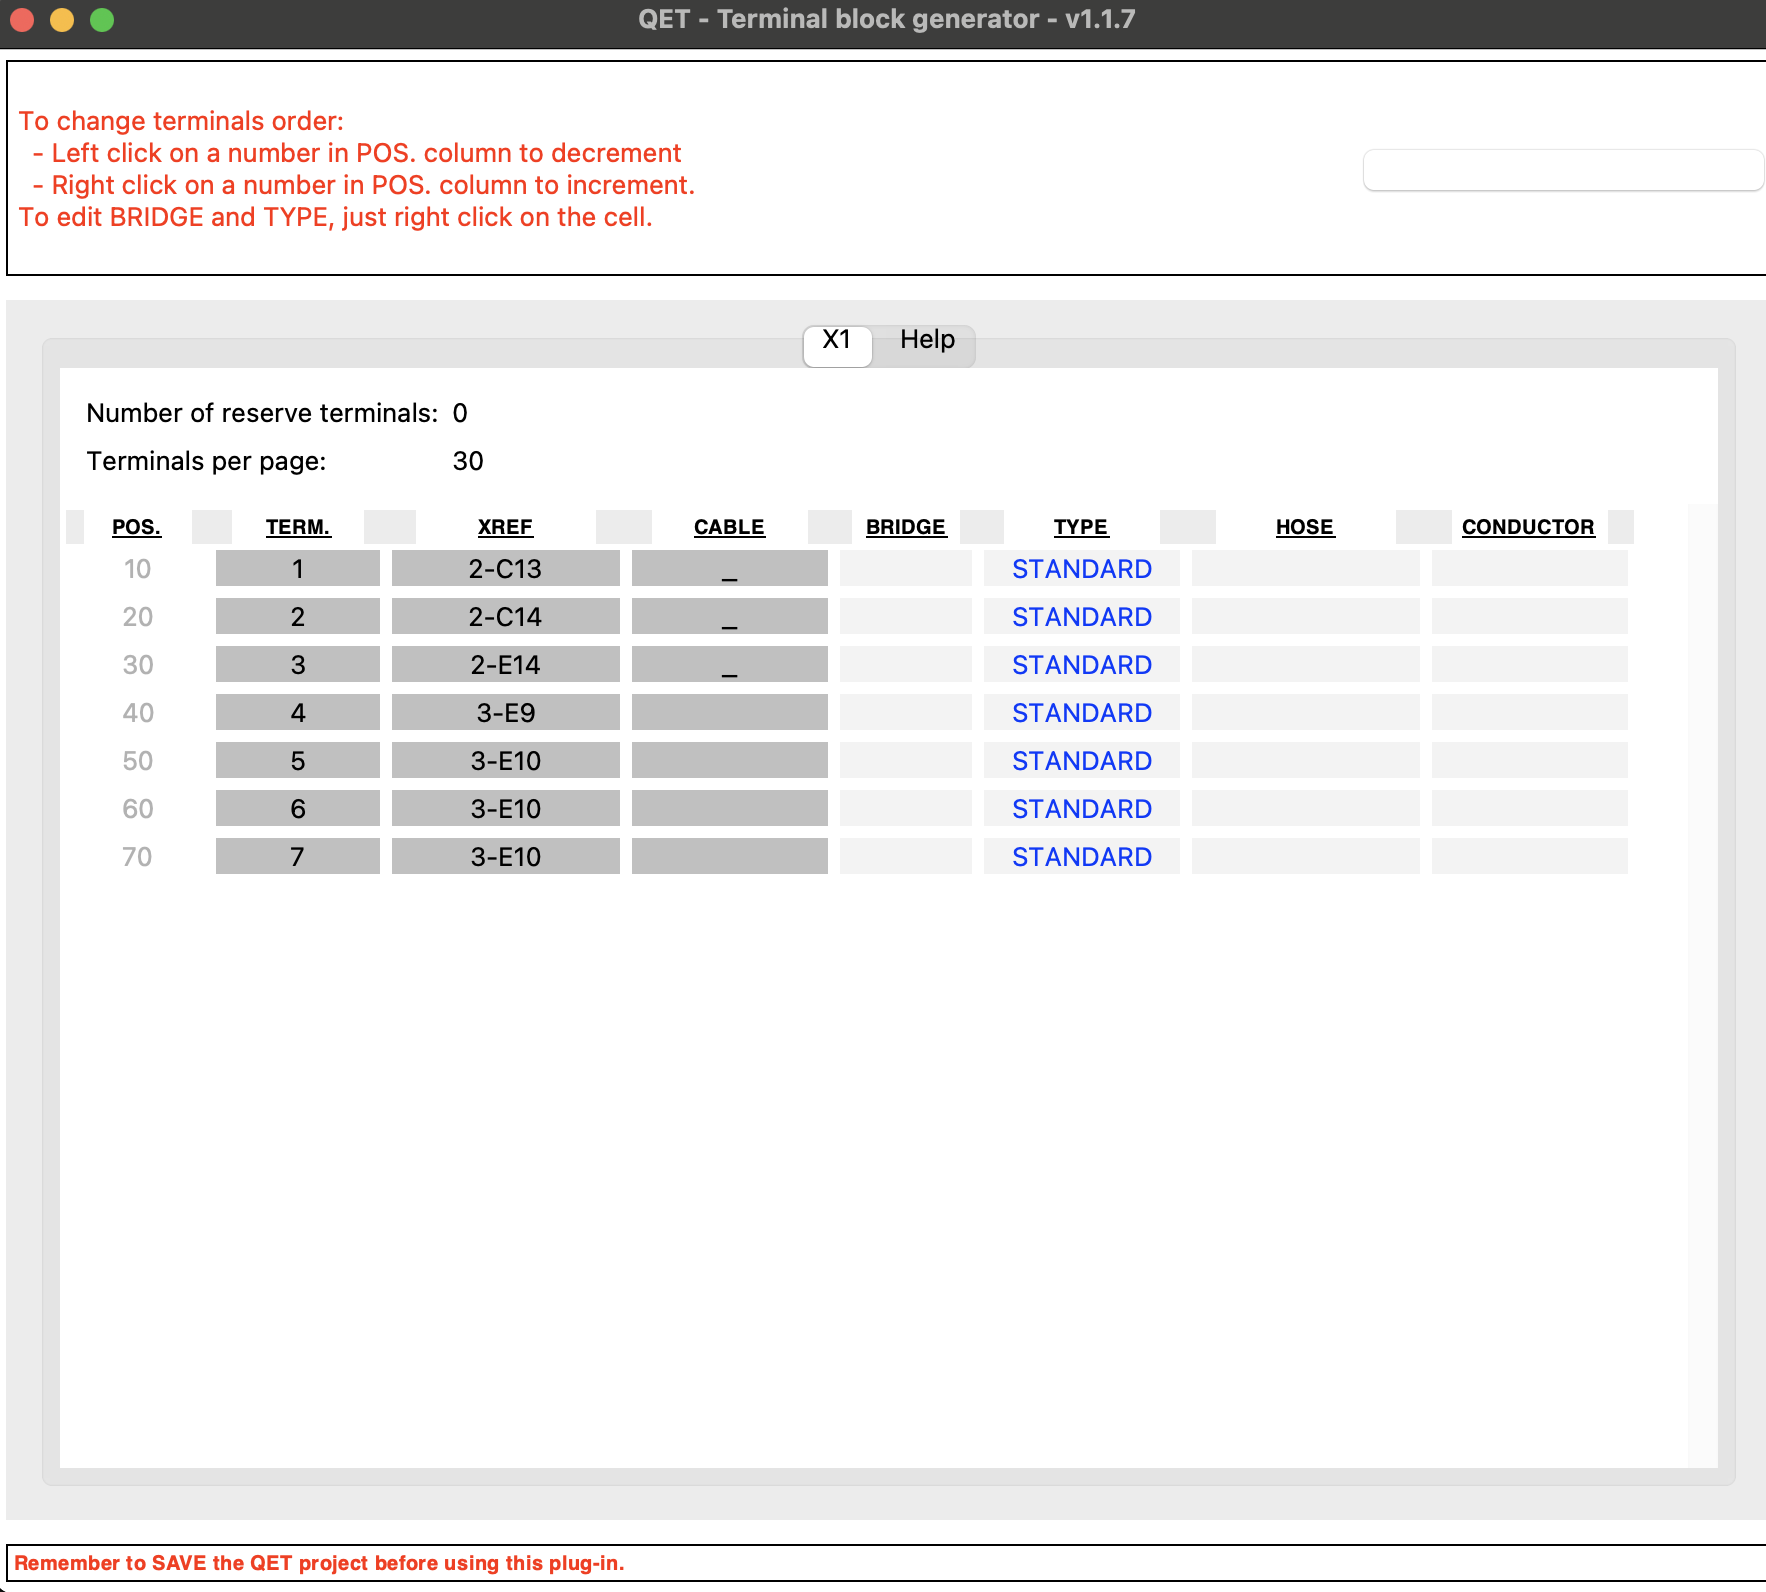Click the STANDARD type for terminal 7
This screenshot has height=1592, width=1766.
point(1081,857)
